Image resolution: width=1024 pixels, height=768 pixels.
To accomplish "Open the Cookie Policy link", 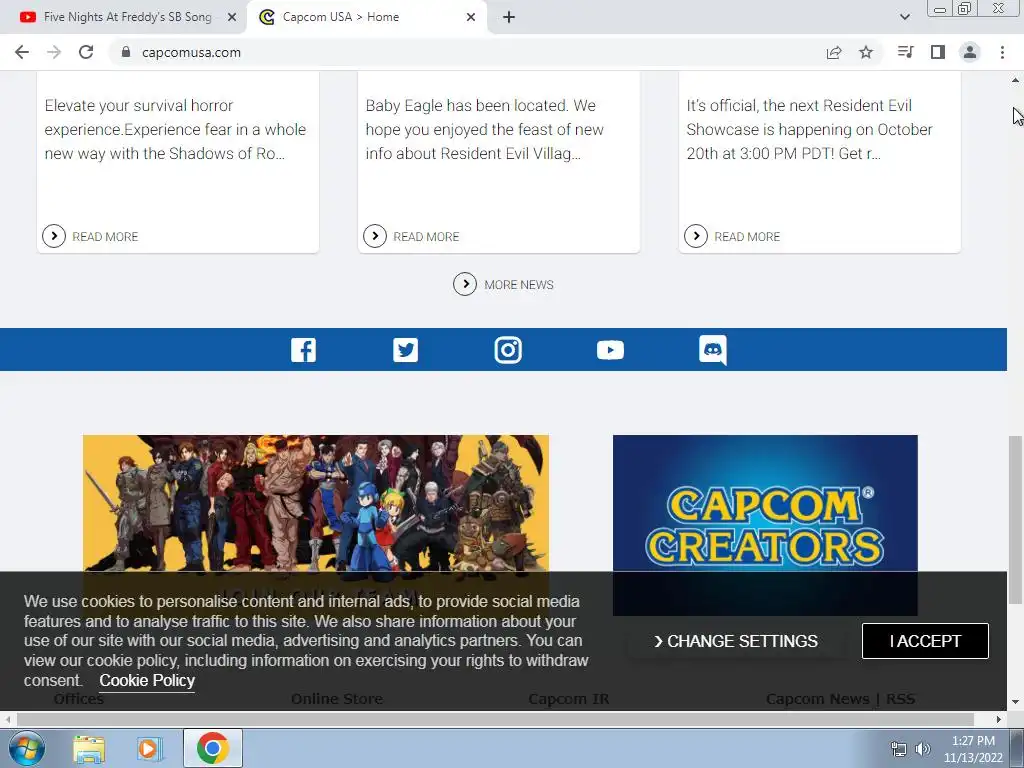I will tap(147, 680).
